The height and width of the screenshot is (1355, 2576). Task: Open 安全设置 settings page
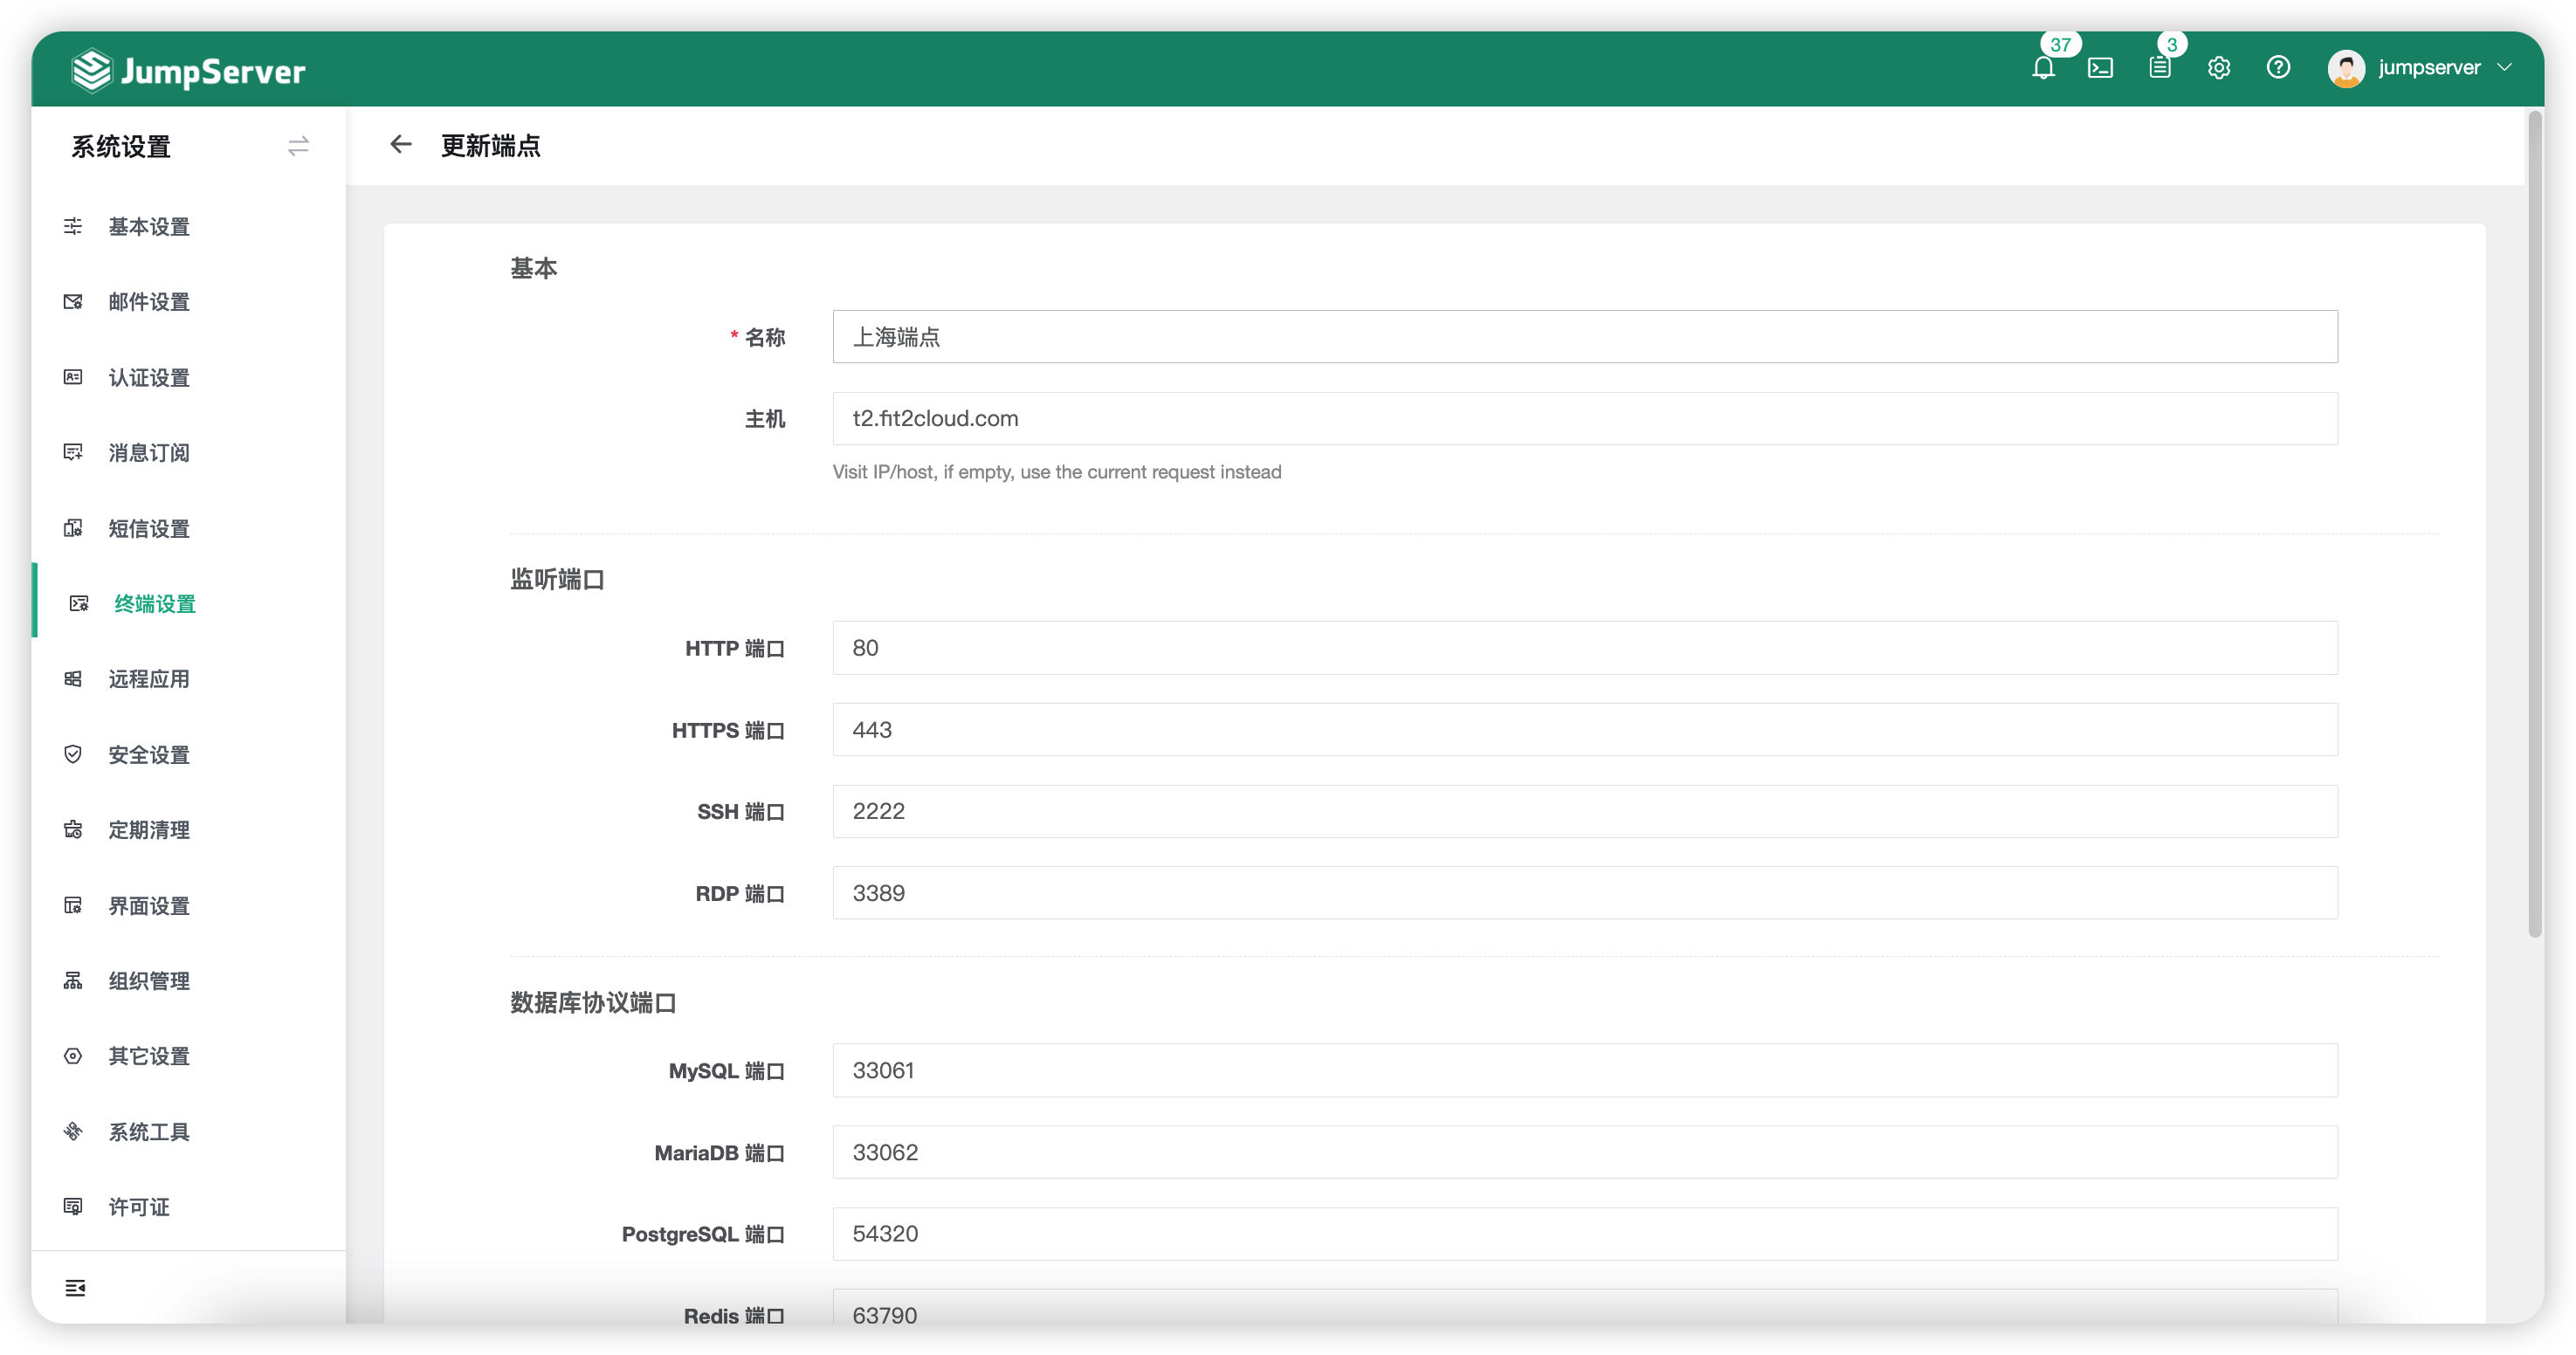149,755
